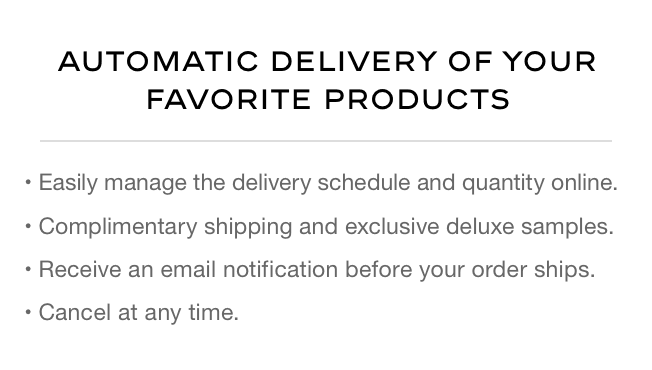
Task: Click the bullet dot before "Receive an email"
Action: click(28, 269)
